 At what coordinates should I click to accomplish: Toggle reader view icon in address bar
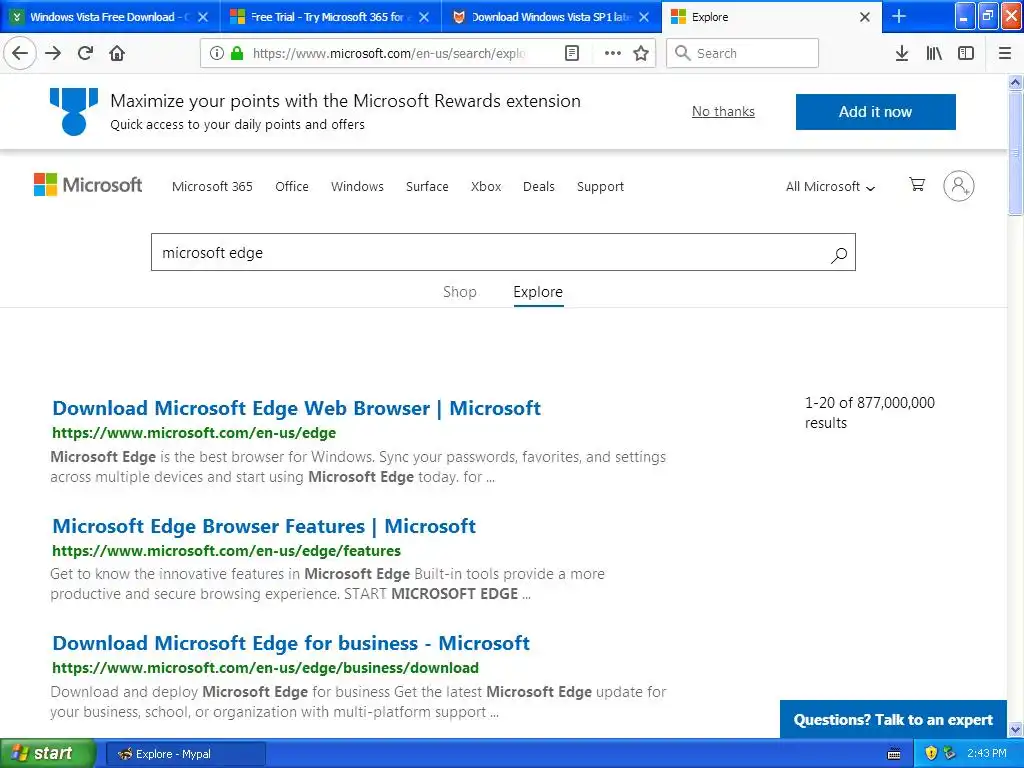pyautogui.click(x=571, y=54)
